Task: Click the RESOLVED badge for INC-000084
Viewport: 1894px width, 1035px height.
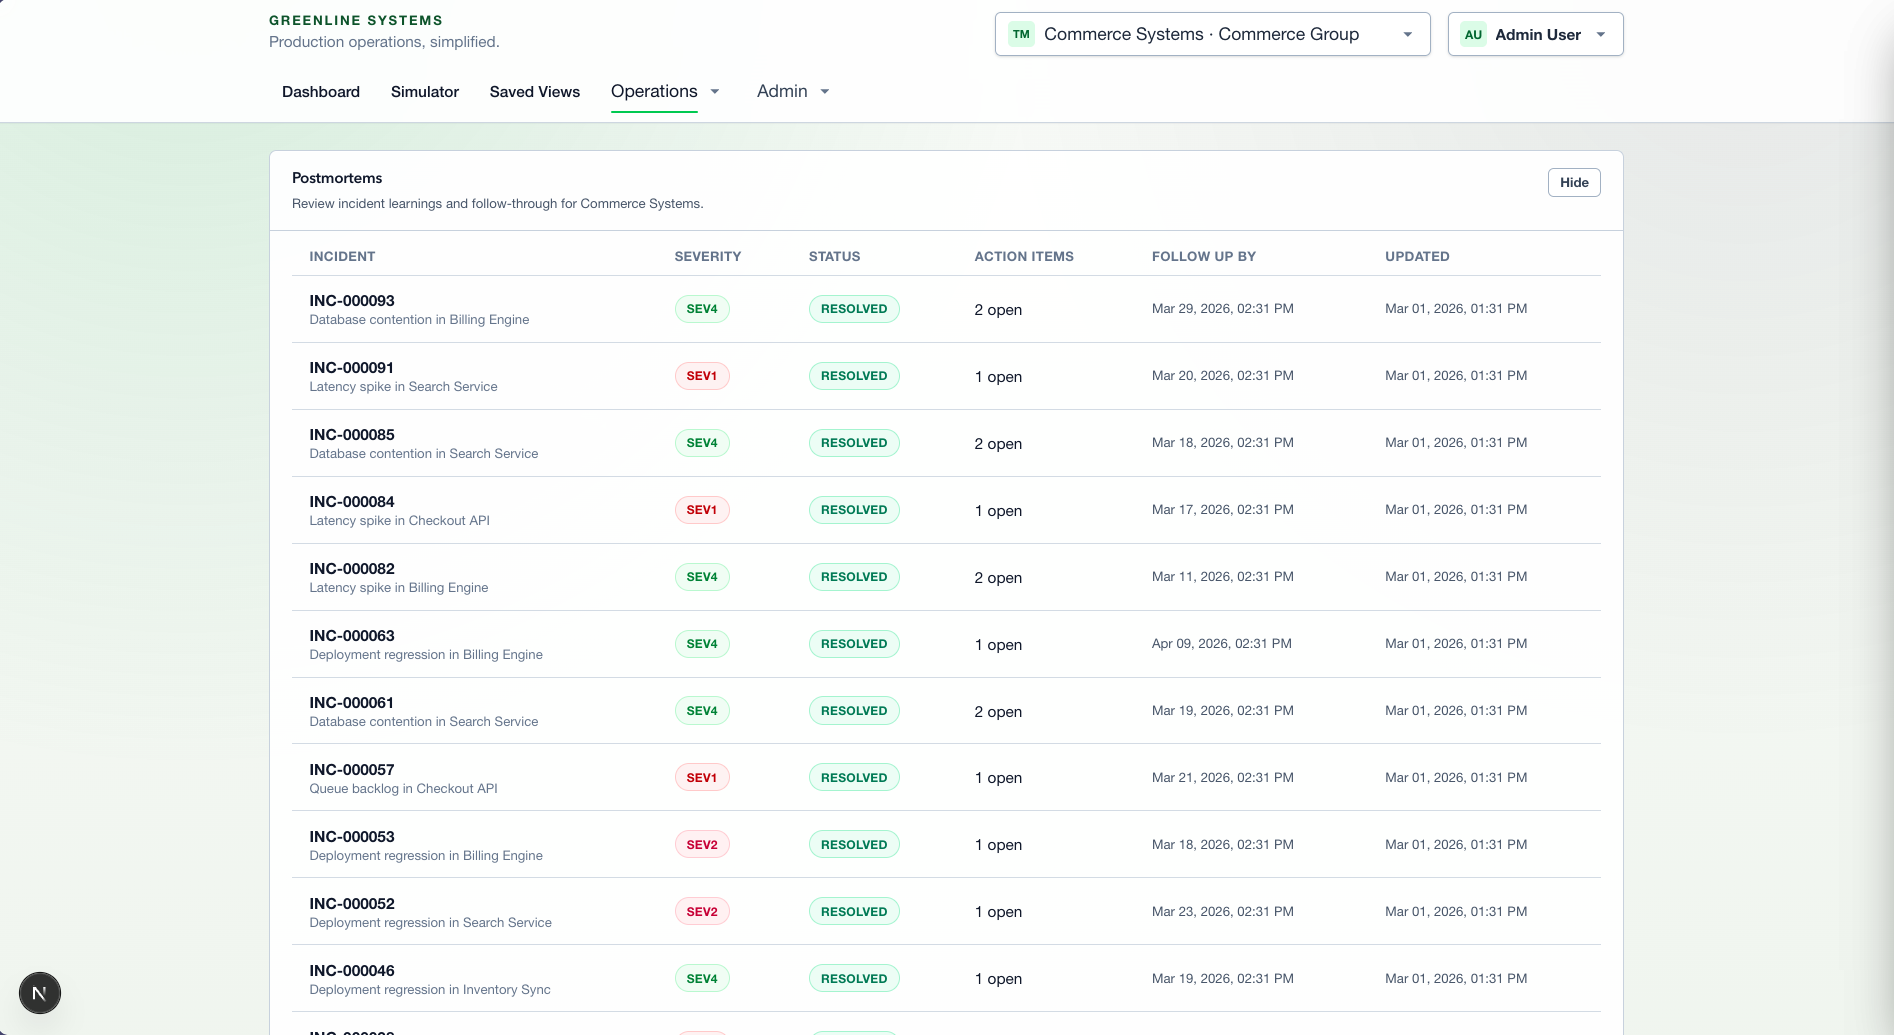Action: pos(853,510)
